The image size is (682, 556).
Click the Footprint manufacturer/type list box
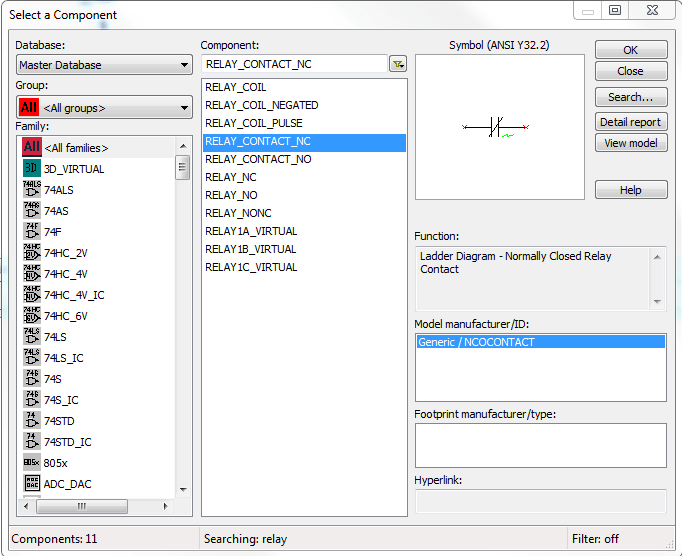tap(541, 445)
